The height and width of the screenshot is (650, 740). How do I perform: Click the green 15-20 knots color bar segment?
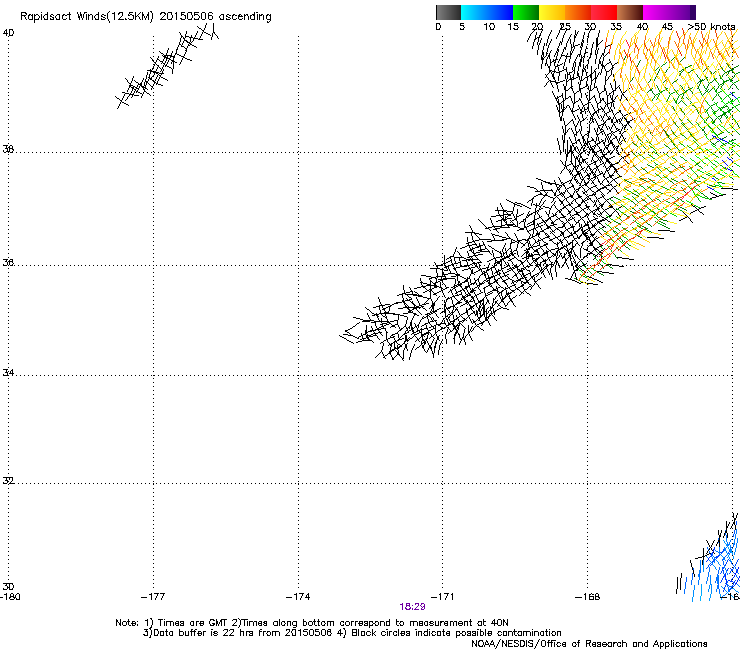pyautogui.click(x=526, y=12)
